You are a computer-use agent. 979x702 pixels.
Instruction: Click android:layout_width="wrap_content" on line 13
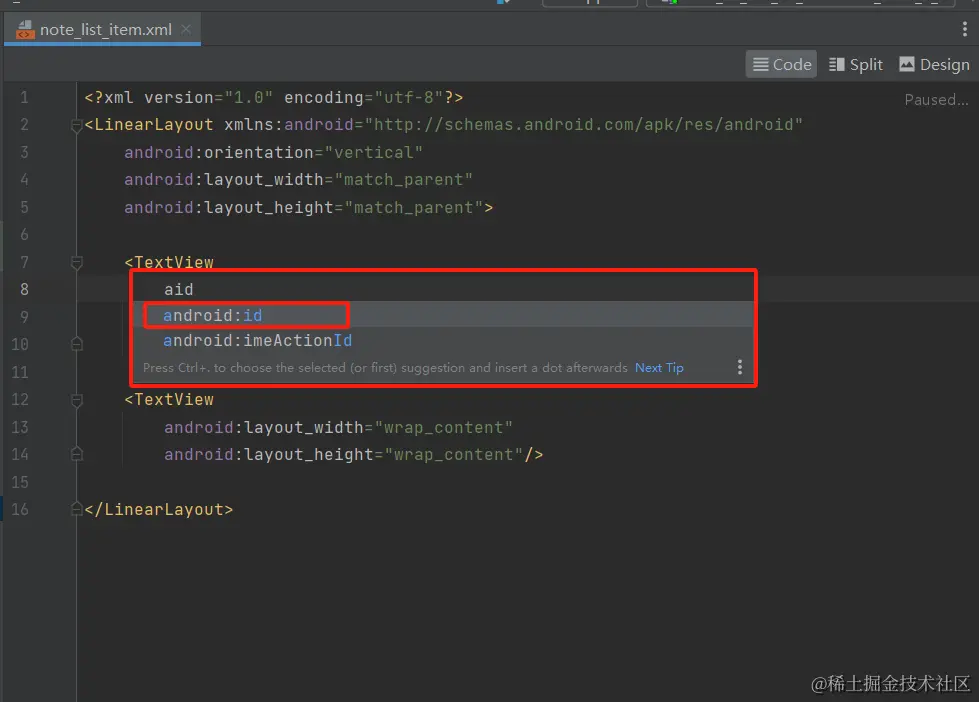coord(338,427)
